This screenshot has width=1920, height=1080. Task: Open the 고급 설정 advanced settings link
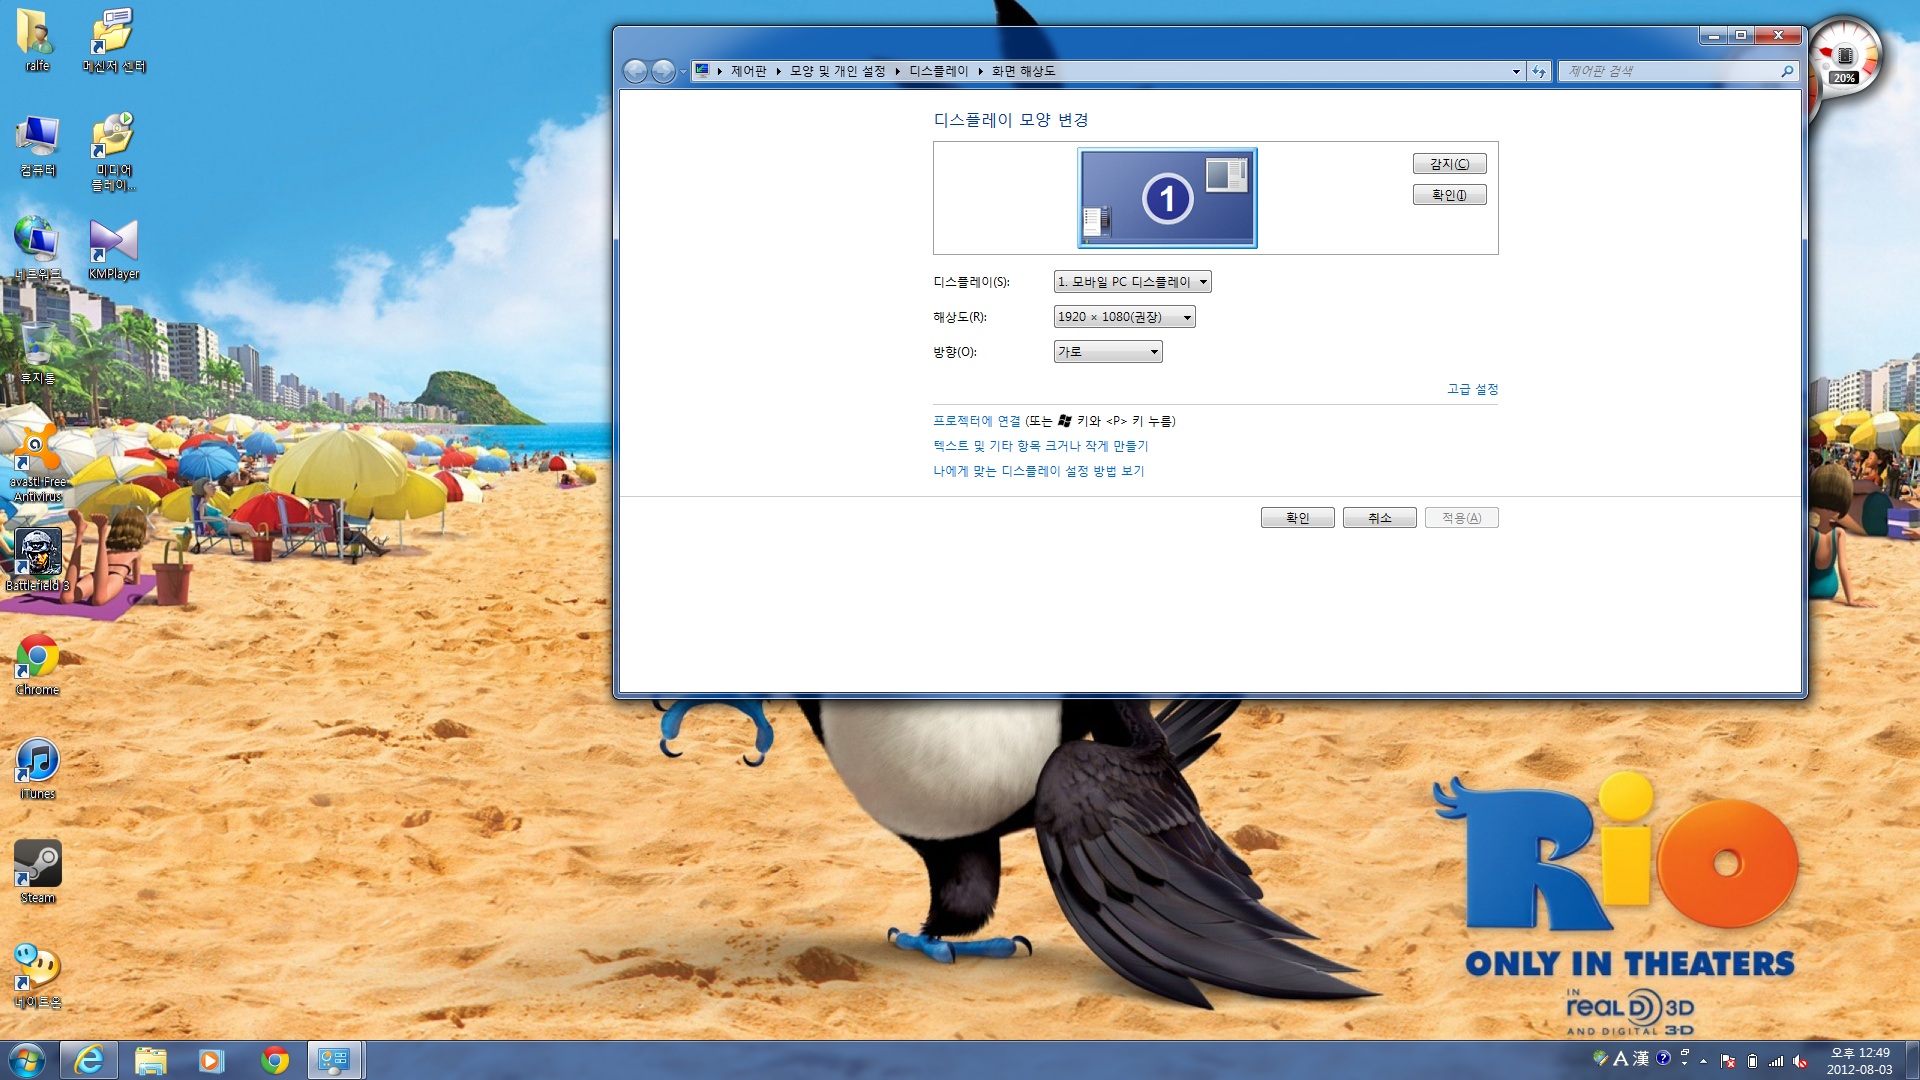tap(1472, 389)
